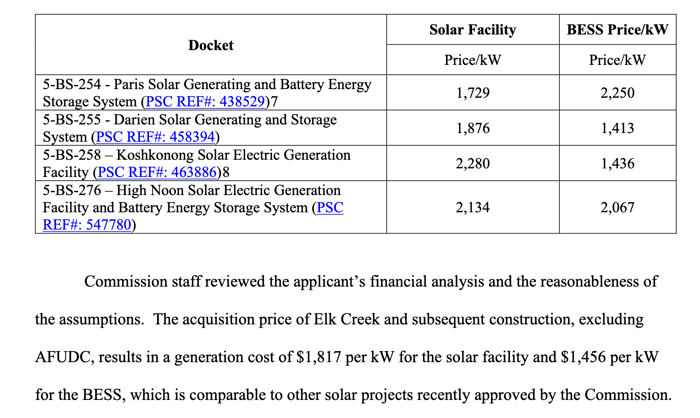700x418 pixels.
Task: Click the Koshkonong BESS value 1,436
Action: click(x=617, y=163)
